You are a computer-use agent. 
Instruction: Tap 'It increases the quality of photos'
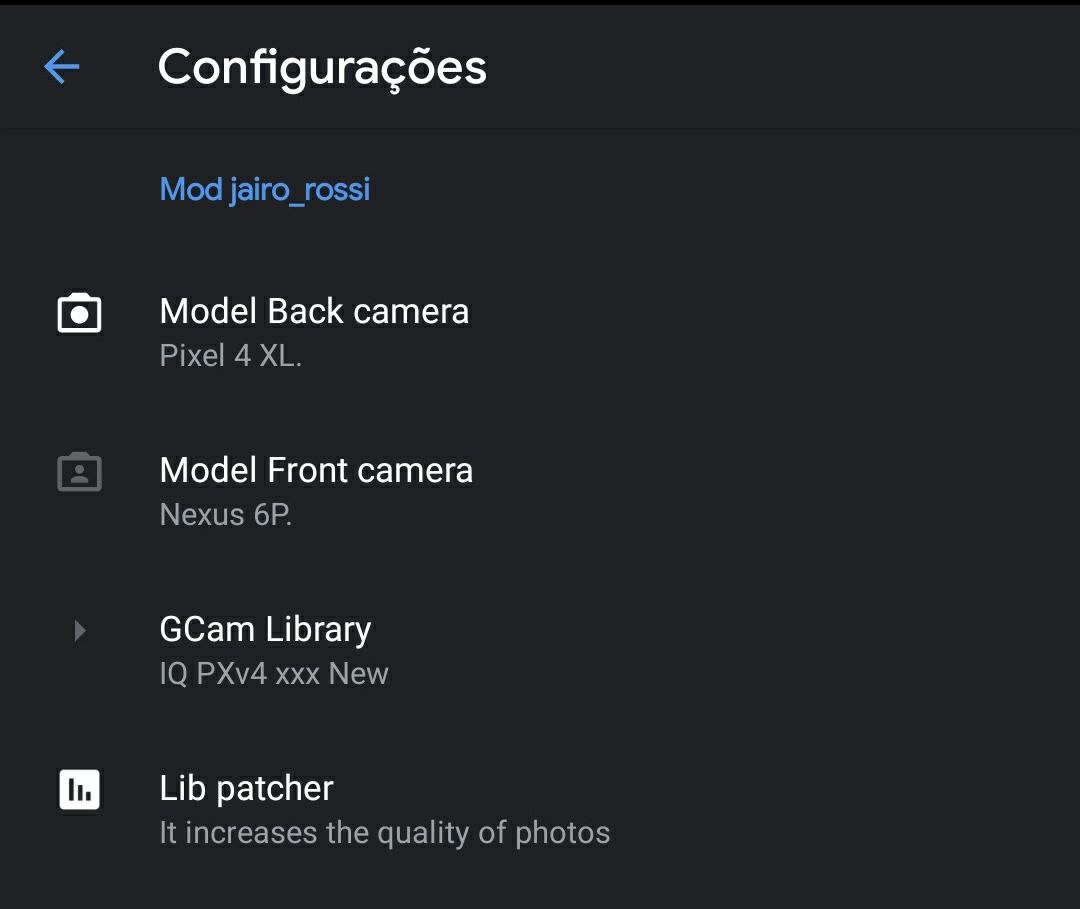tap(385, 833)
